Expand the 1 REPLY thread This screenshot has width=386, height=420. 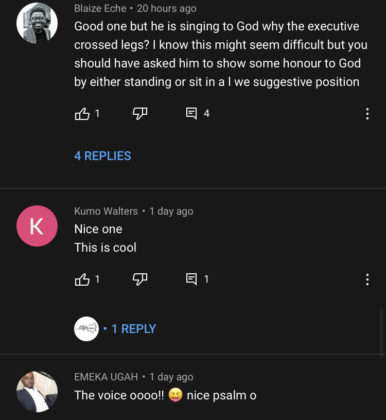(x=134, y=329)
